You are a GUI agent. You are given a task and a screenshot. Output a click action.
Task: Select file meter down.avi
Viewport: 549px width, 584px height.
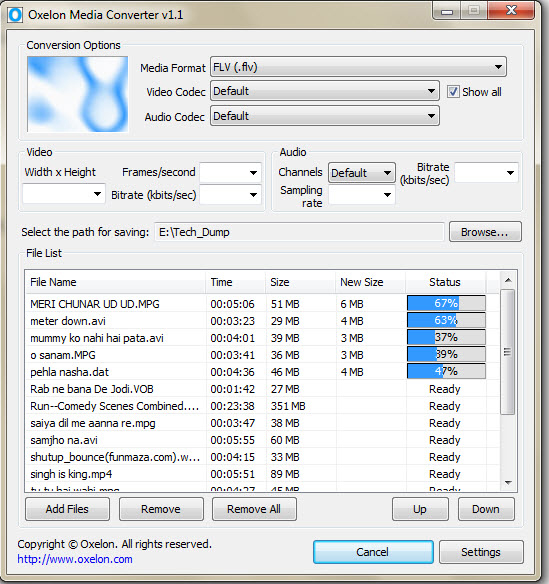coord(68,321)
